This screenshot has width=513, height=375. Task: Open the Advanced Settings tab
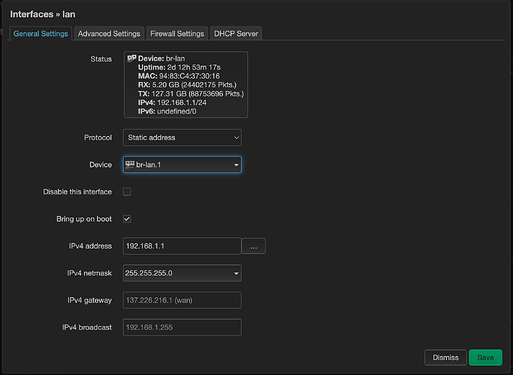(x=109, y=34)
